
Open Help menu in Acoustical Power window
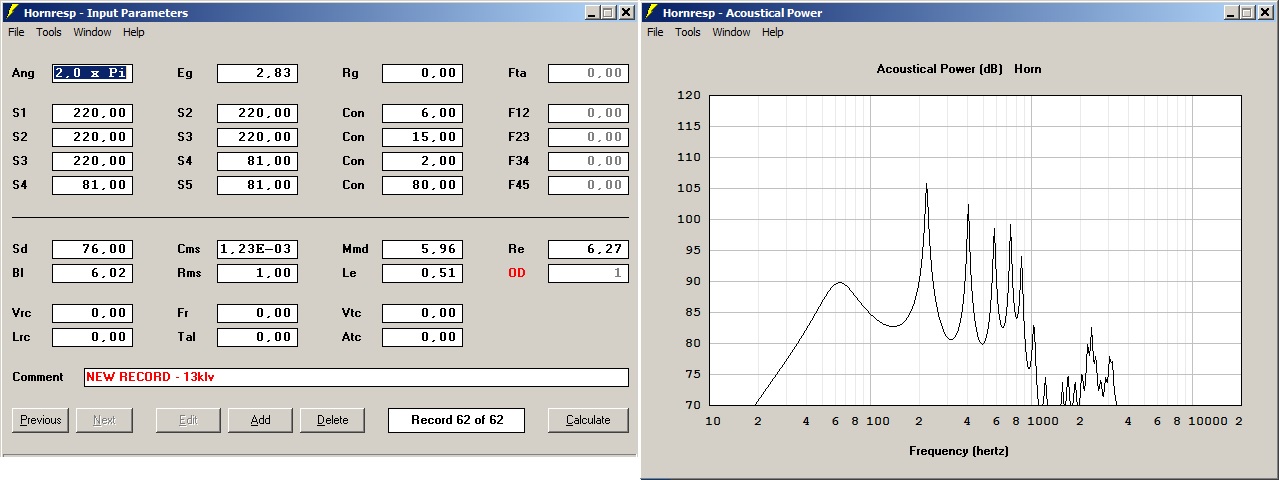(773, 32)
